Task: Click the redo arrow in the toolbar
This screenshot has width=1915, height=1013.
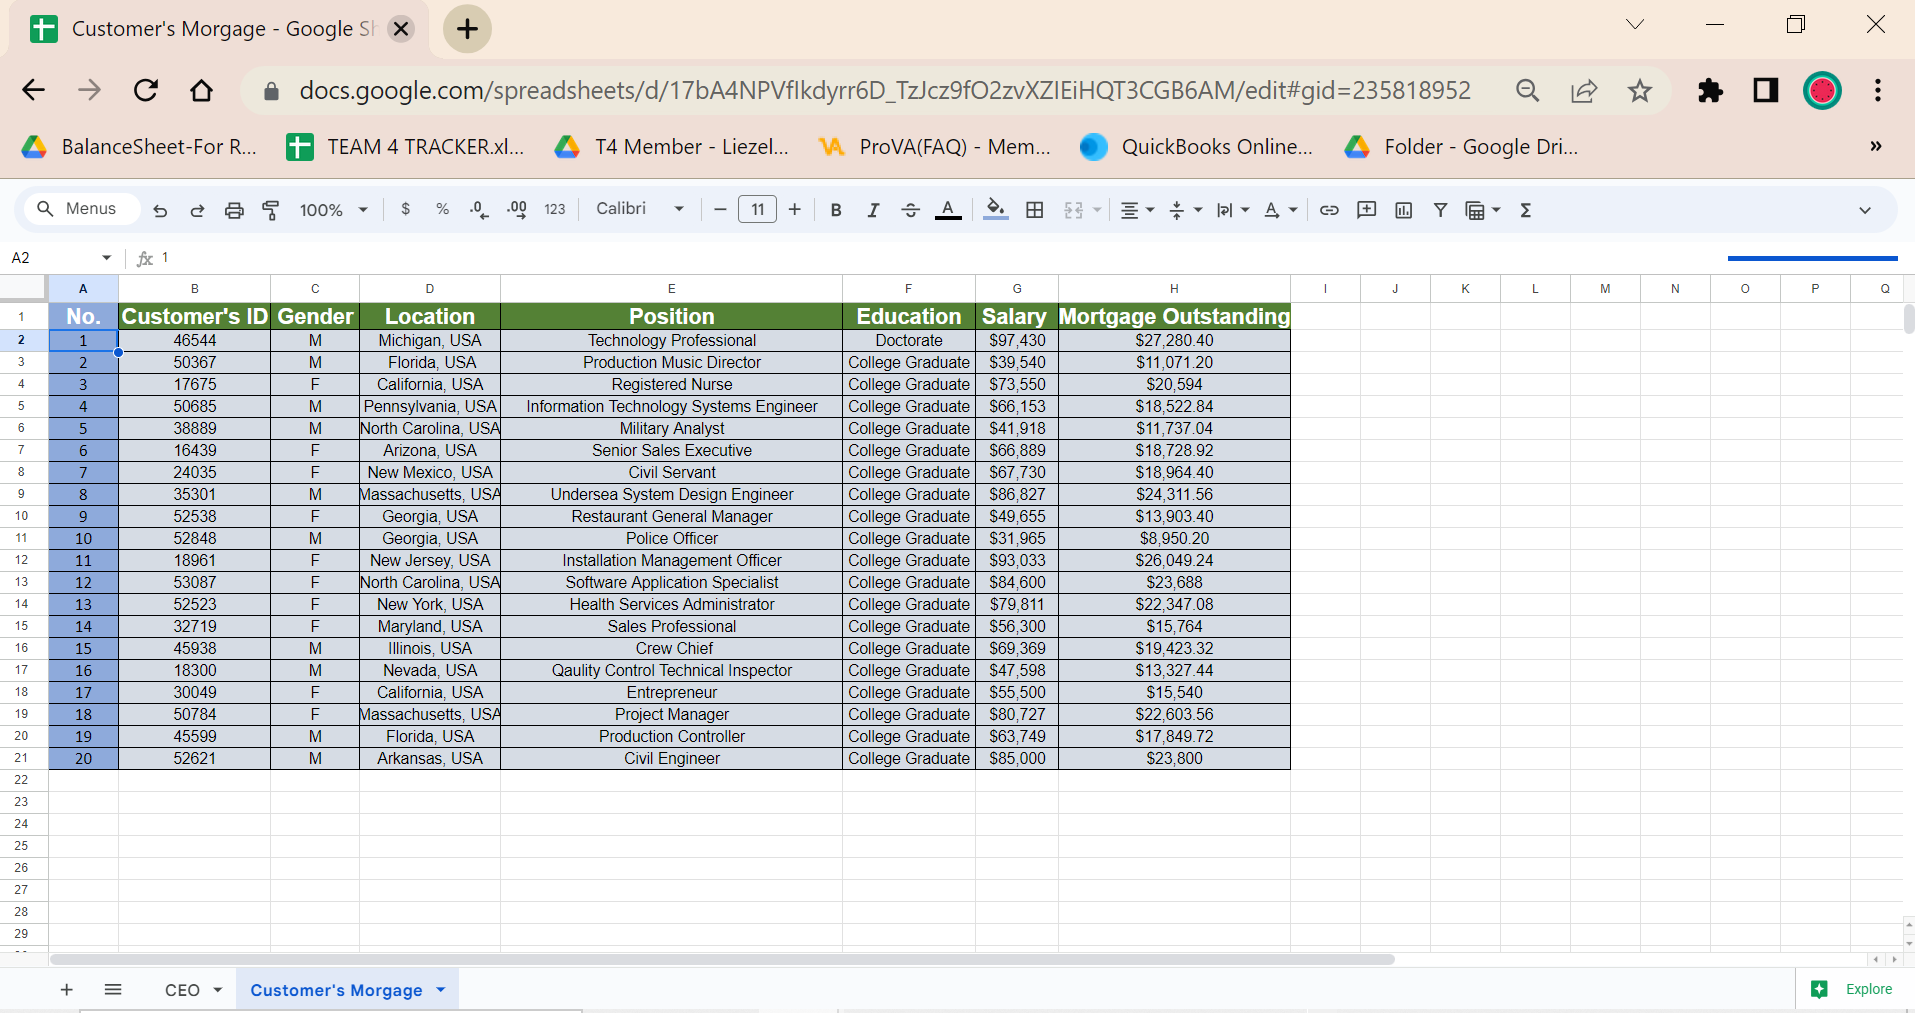Action: pos(197,210)
